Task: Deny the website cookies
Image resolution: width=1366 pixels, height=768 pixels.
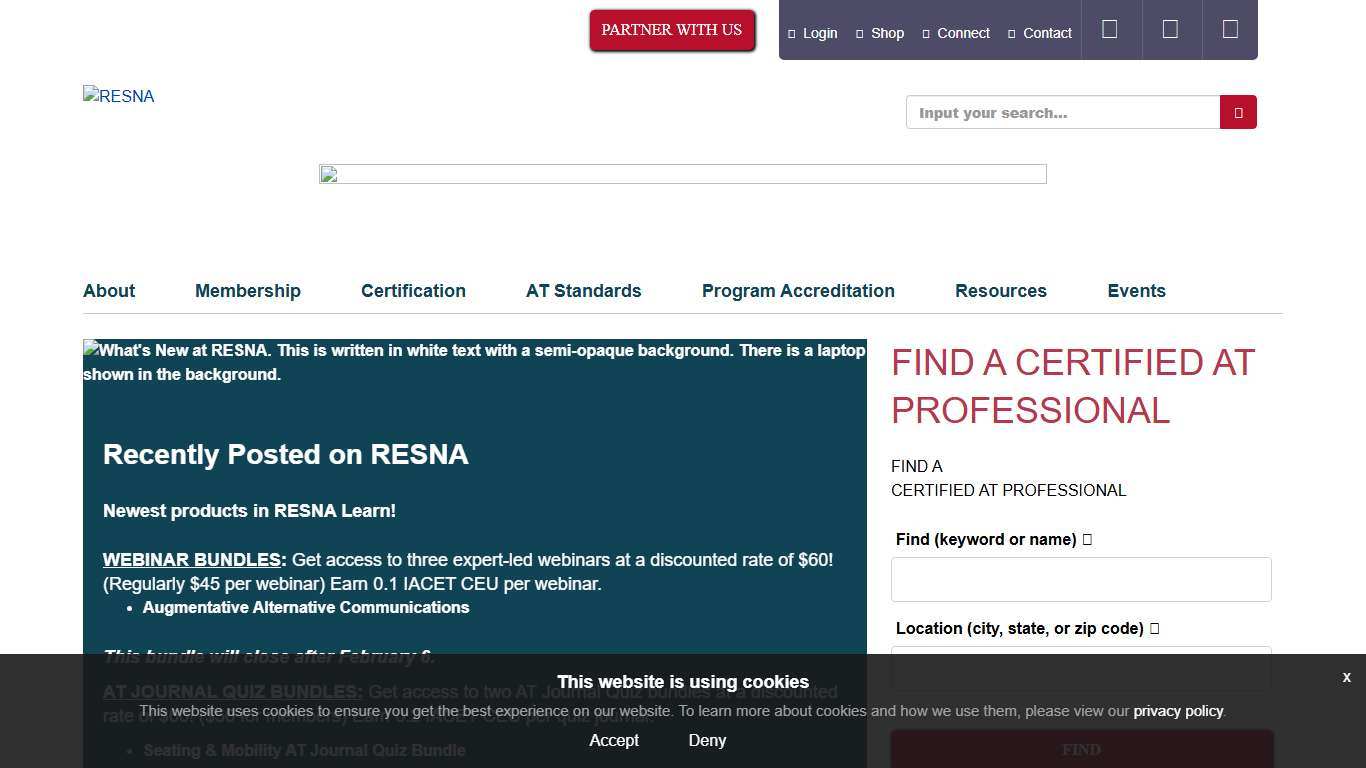Action: coord(707,741)
